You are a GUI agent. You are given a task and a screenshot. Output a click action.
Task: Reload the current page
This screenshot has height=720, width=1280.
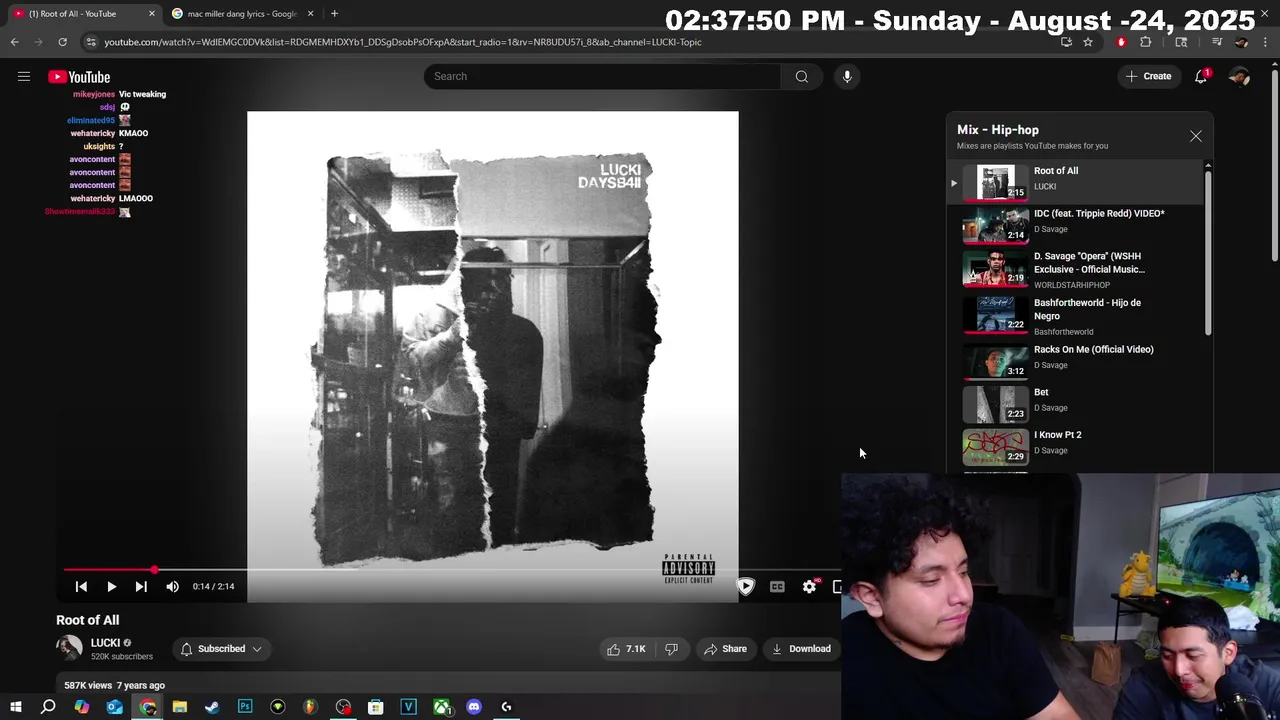[62, 42]
